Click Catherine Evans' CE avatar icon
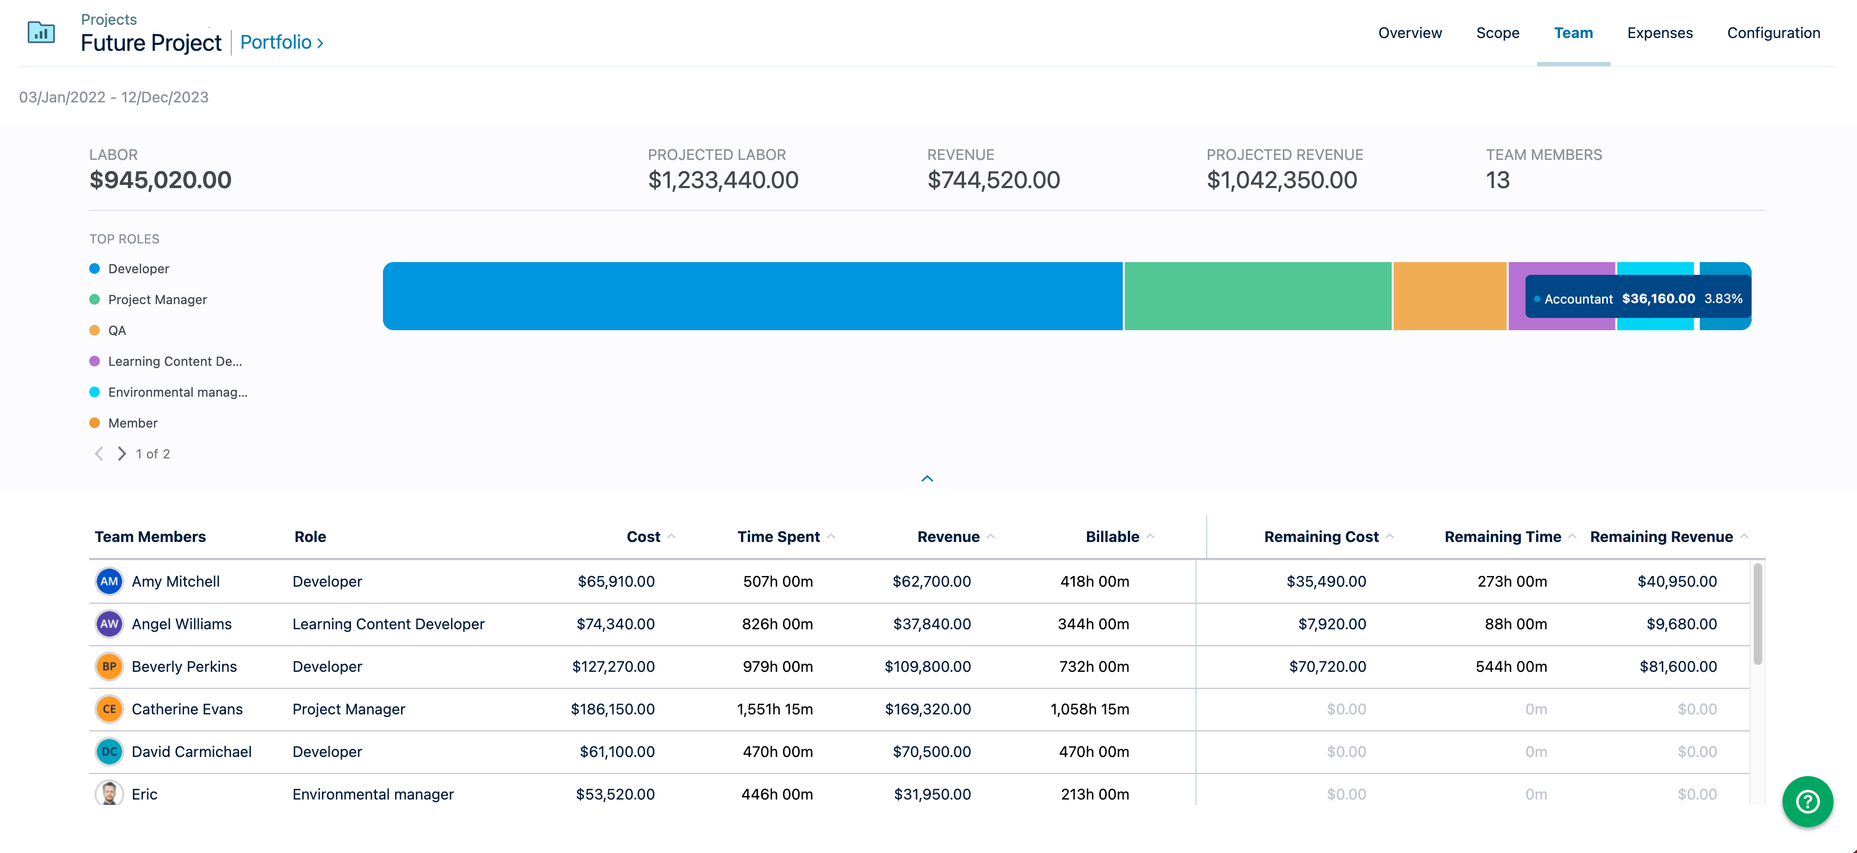 tap(109, 709)
